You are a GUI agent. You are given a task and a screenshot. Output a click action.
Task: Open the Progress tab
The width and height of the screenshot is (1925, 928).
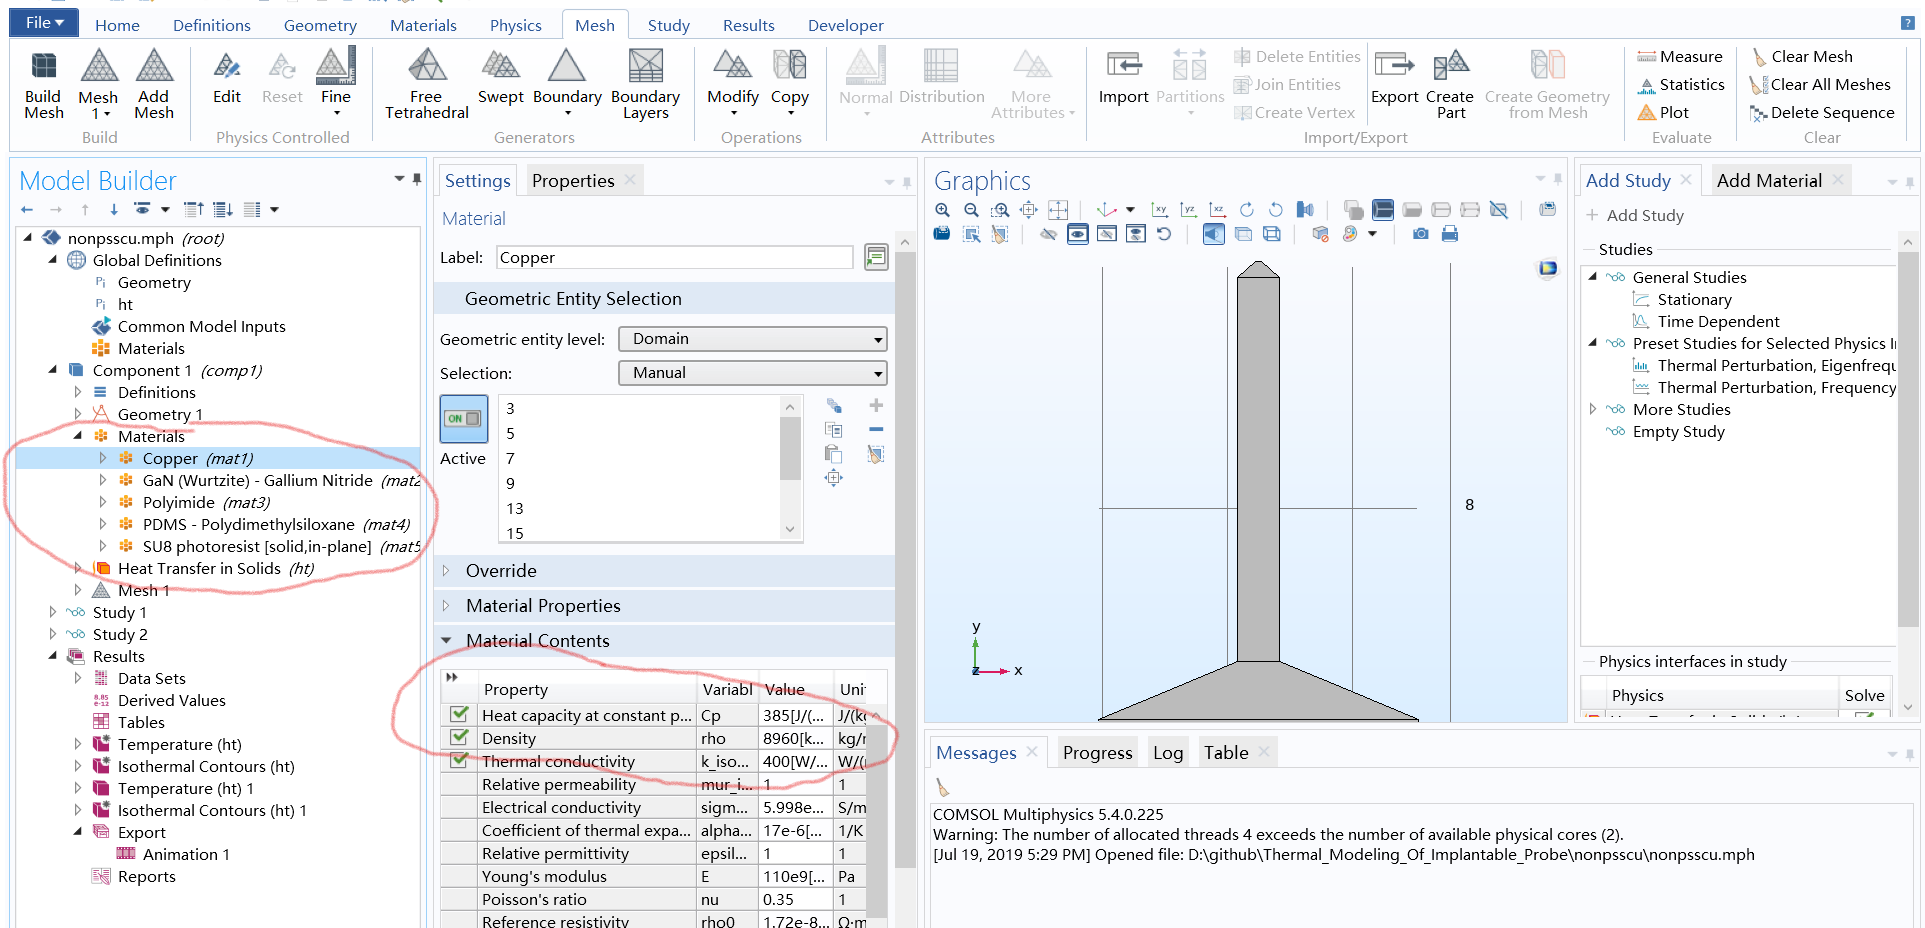(1097, 753)
